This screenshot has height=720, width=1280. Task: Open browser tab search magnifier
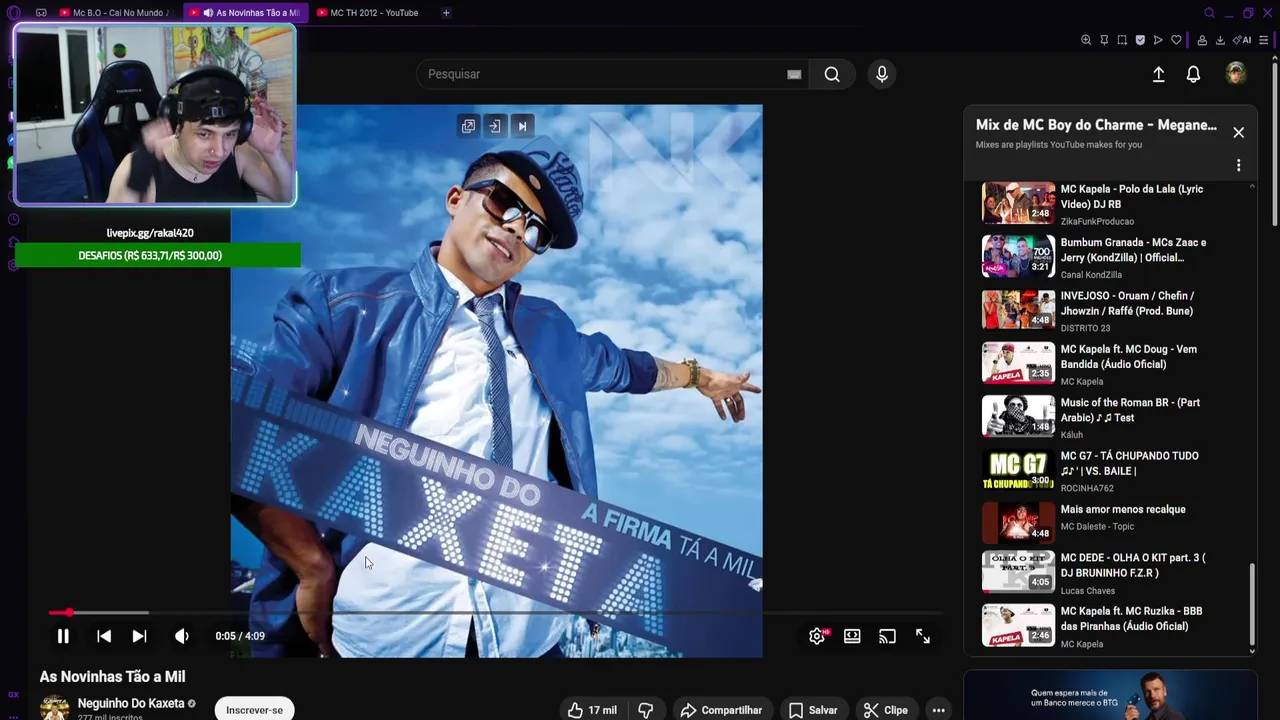1209,13
